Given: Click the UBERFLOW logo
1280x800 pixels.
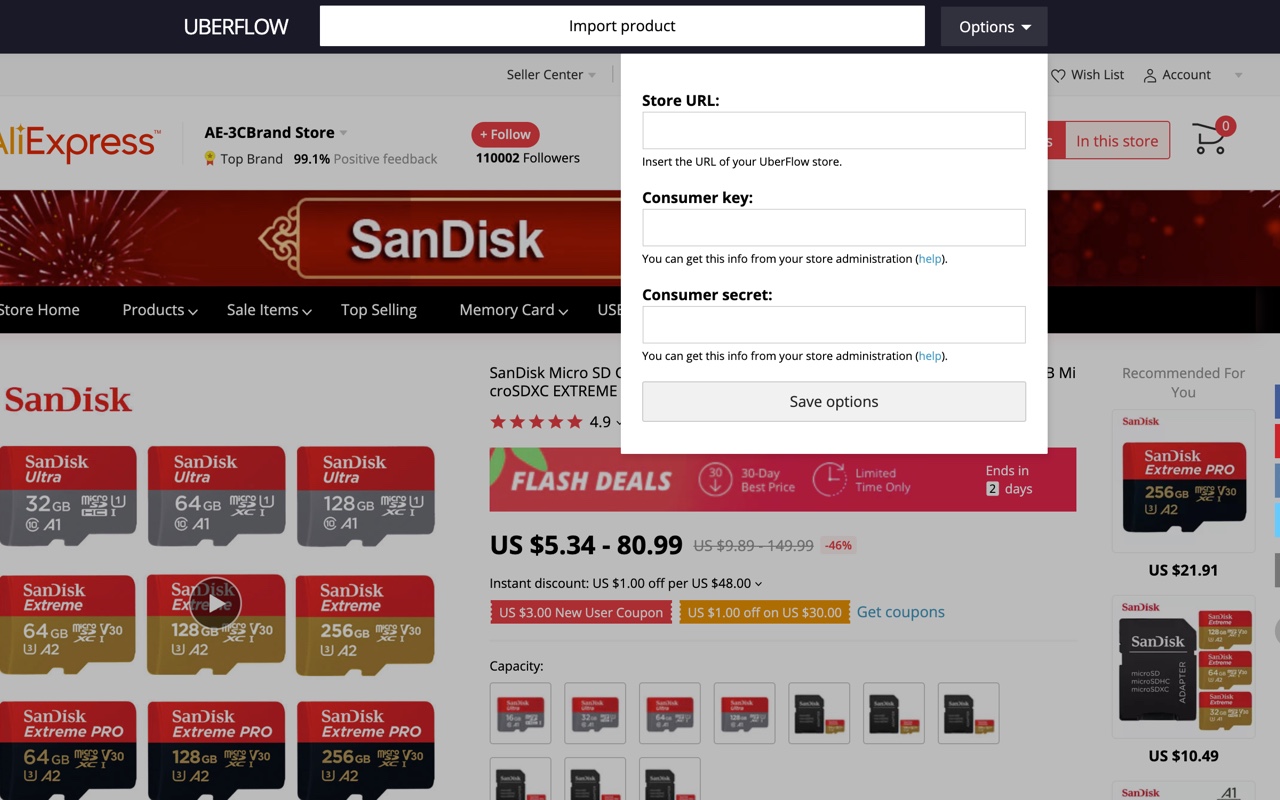Looking at the screenshot, I should click(236, 27).
